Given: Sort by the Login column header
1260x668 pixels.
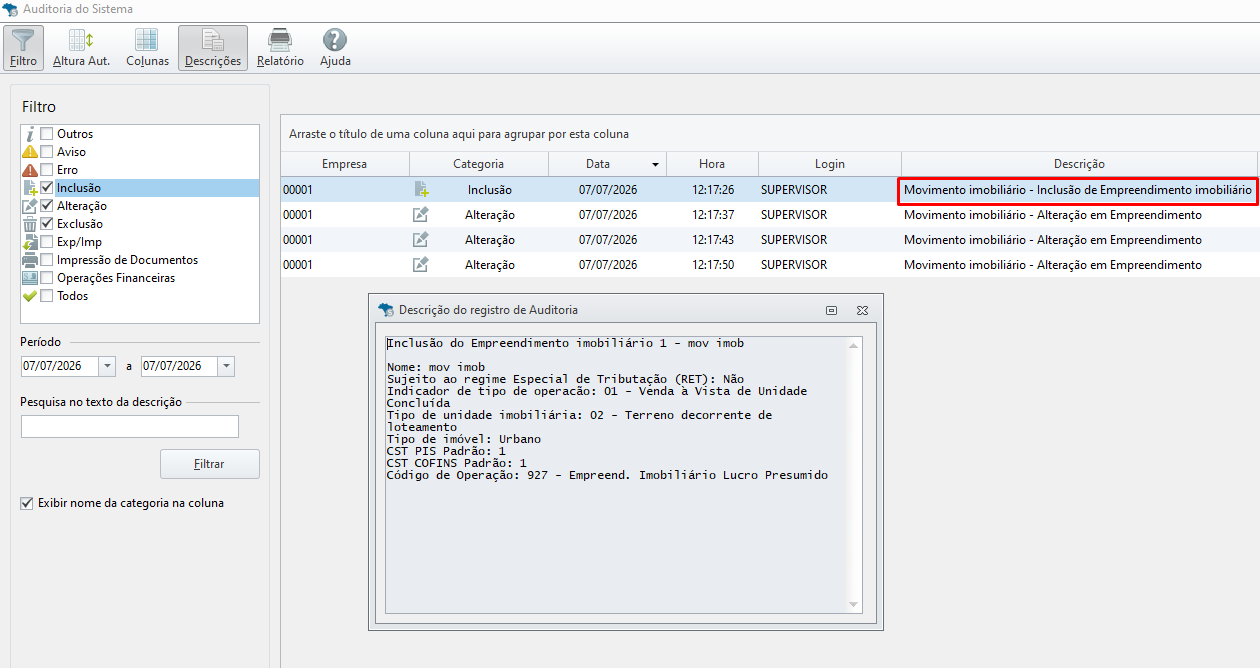Looking at the screenshot, I should 830,164.
